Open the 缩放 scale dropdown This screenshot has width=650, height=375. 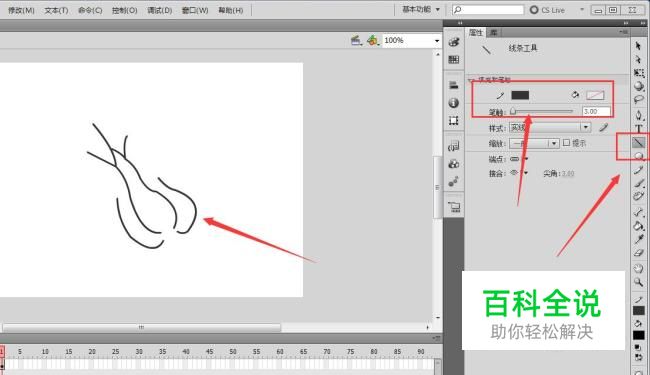click(534, 143)
